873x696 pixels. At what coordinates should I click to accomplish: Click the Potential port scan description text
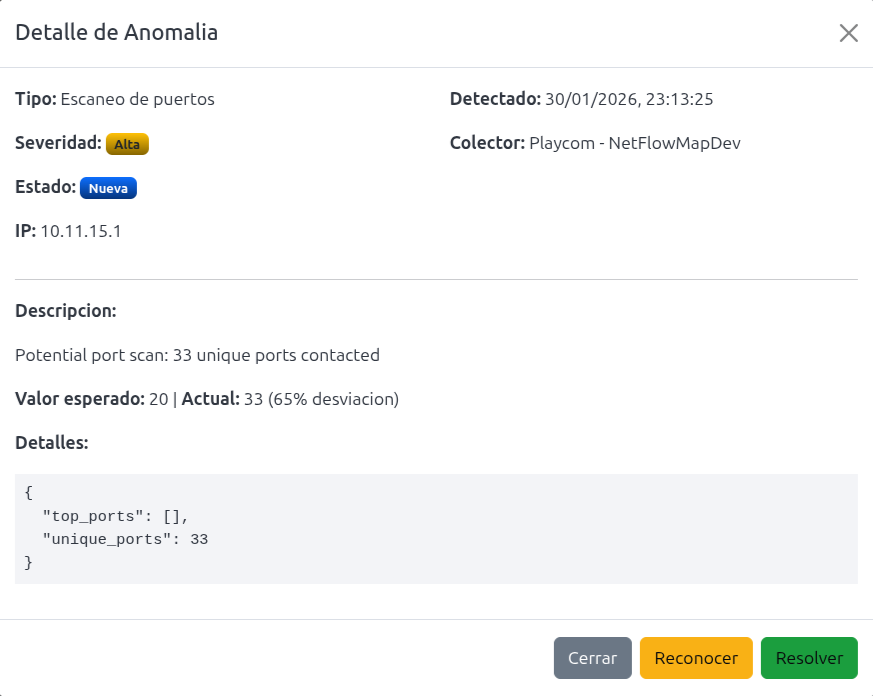point(197,355)
